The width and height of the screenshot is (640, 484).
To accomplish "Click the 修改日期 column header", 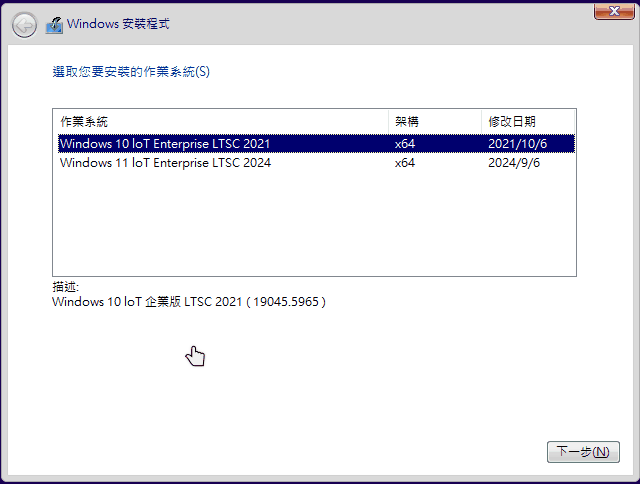I will [528, 122].
